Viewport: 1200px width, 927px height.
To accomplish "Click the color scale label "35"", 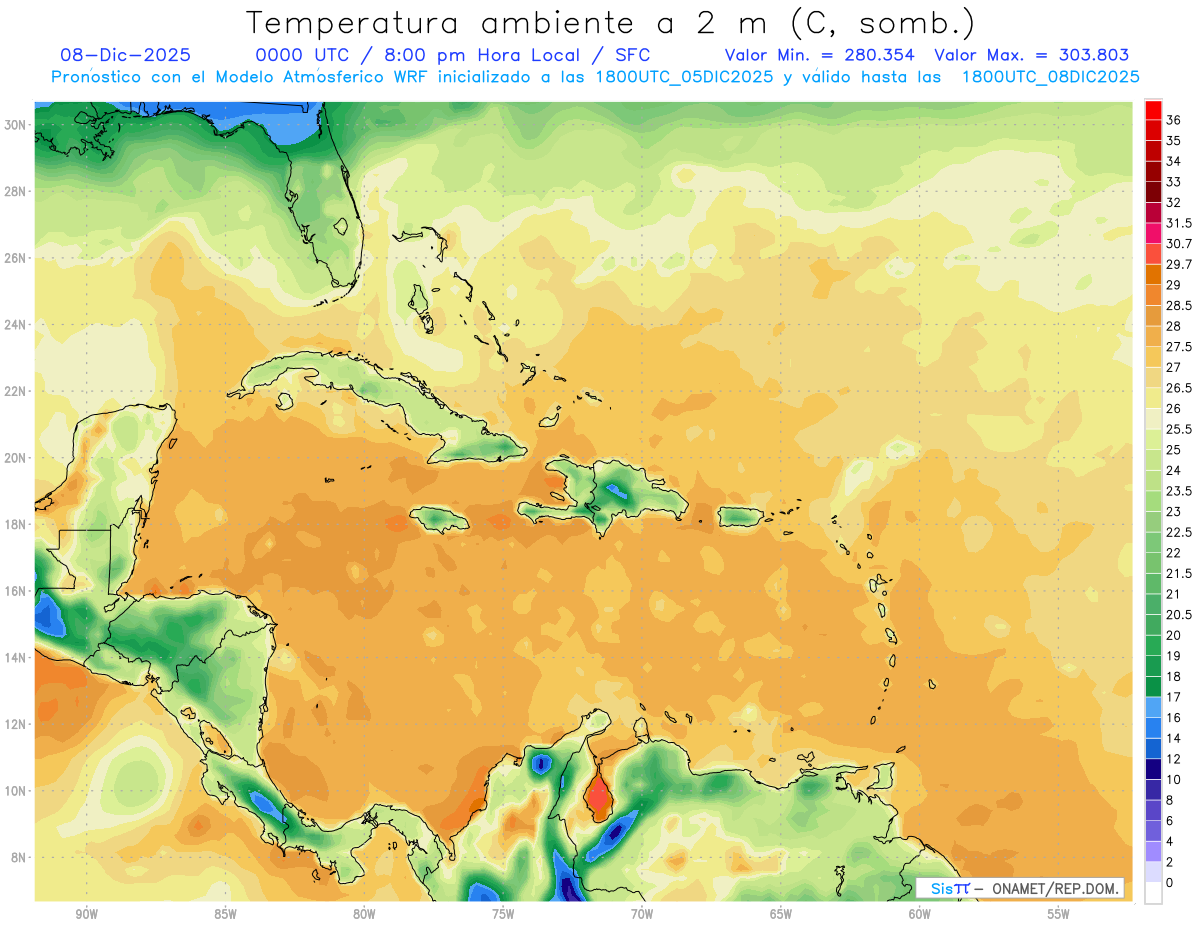I will pos(1173,140).
